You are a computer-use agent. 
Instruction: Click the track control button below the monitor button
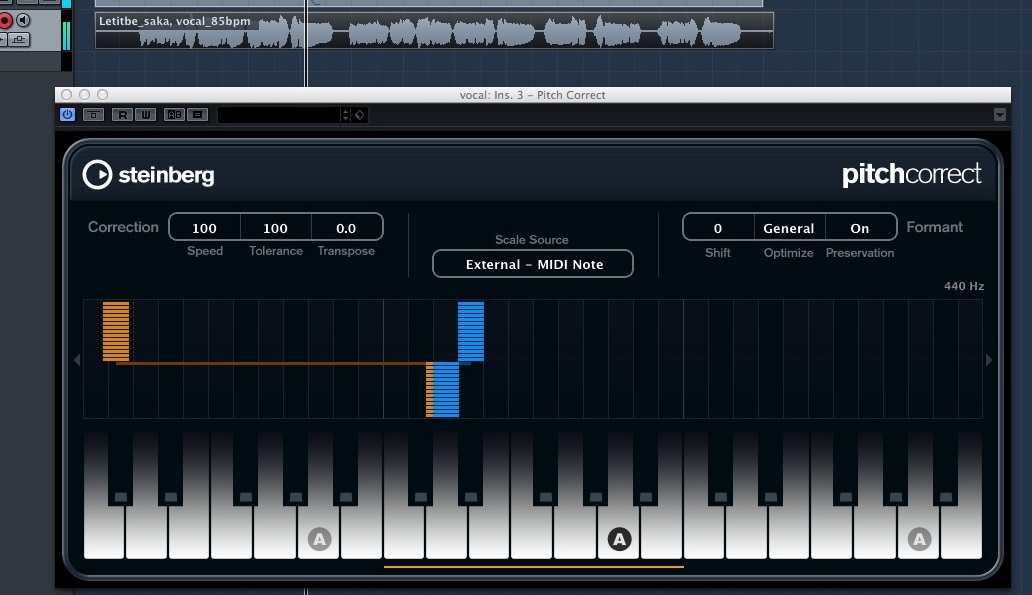[x=18, y=40]
